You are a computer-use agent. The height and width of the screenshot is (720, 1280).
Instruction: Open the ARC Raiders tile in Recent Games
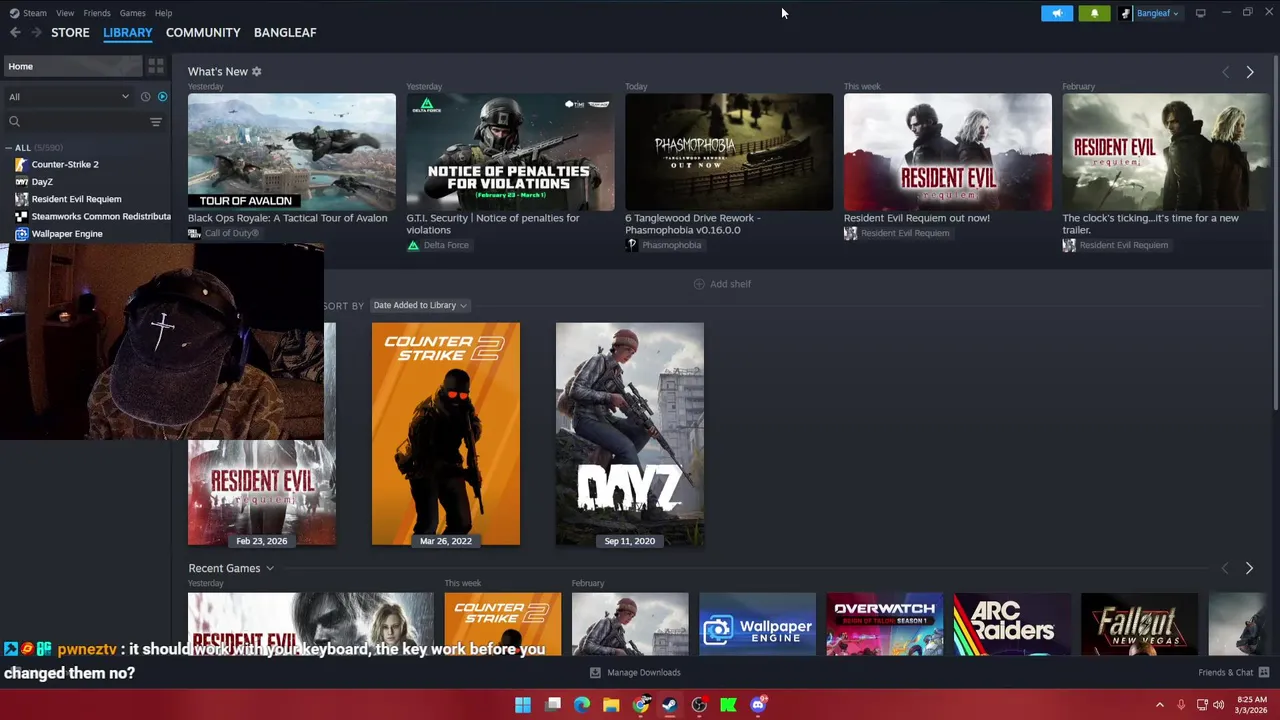coord(1012,625)
